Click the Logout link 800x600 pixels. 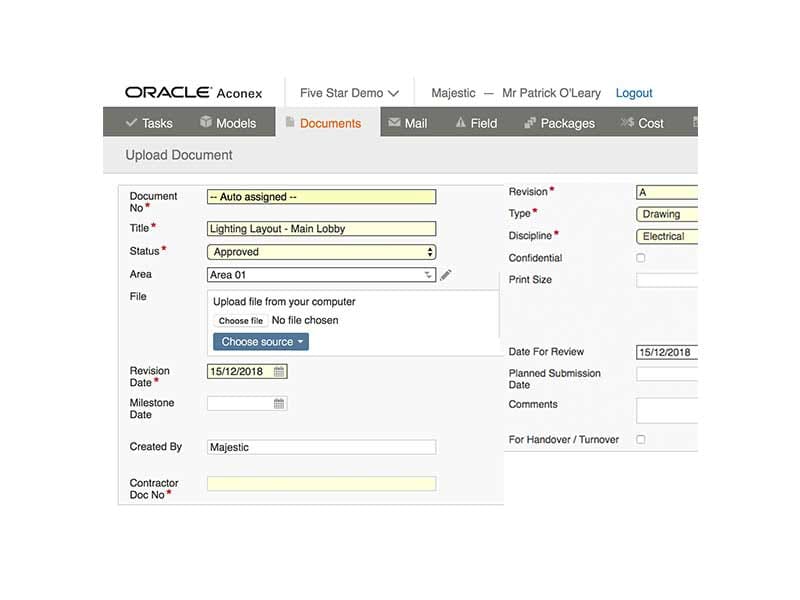(x=634, y=92)
